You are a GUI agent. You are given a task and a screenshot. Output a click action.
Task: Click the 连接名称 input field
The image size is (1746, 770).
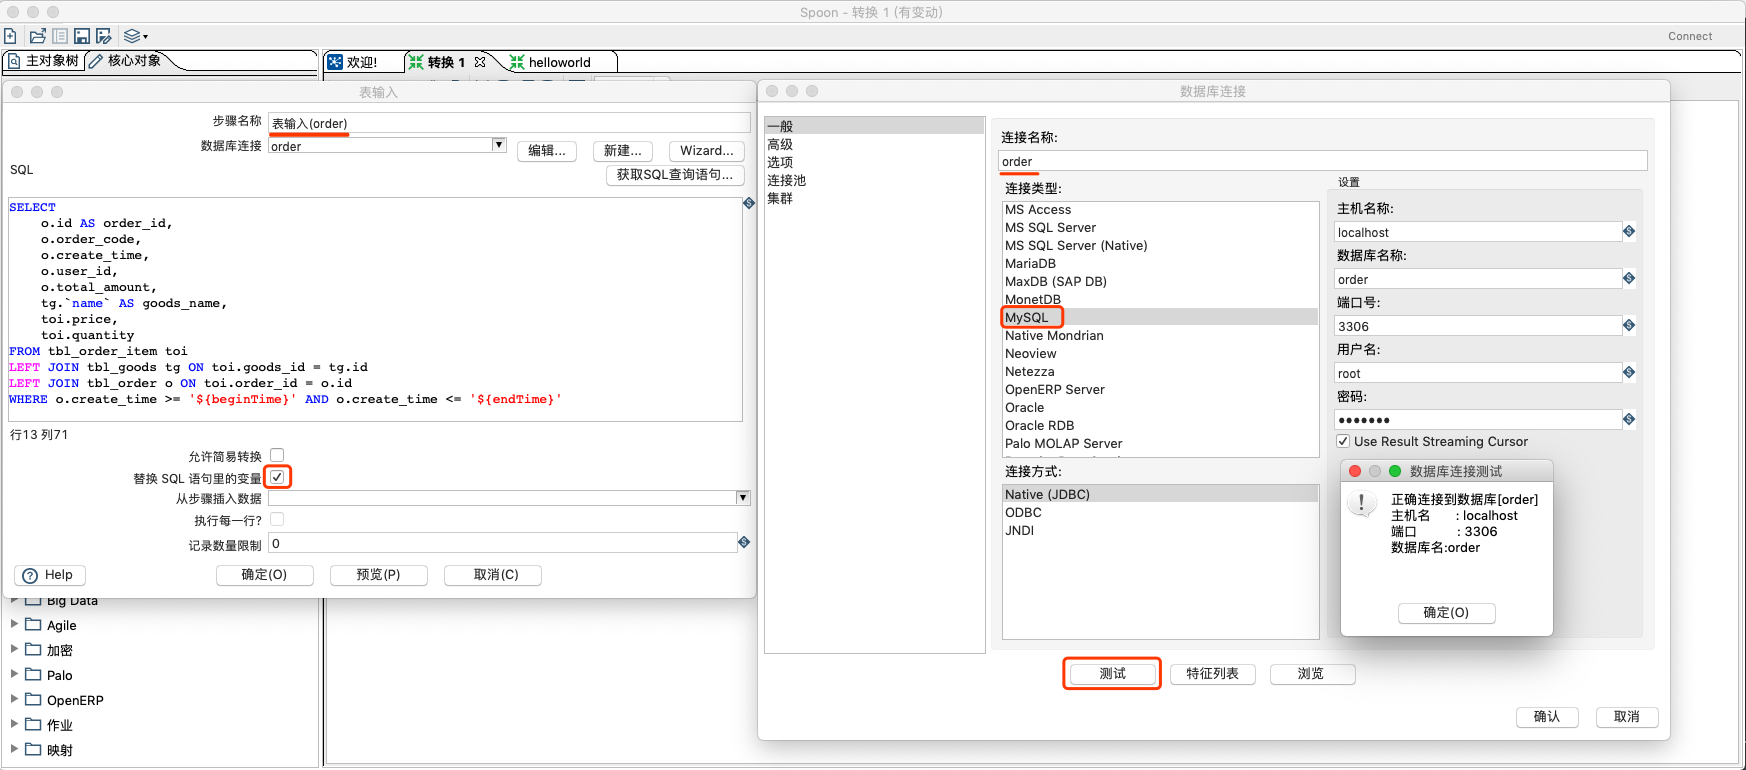(x=1323, y=161)
